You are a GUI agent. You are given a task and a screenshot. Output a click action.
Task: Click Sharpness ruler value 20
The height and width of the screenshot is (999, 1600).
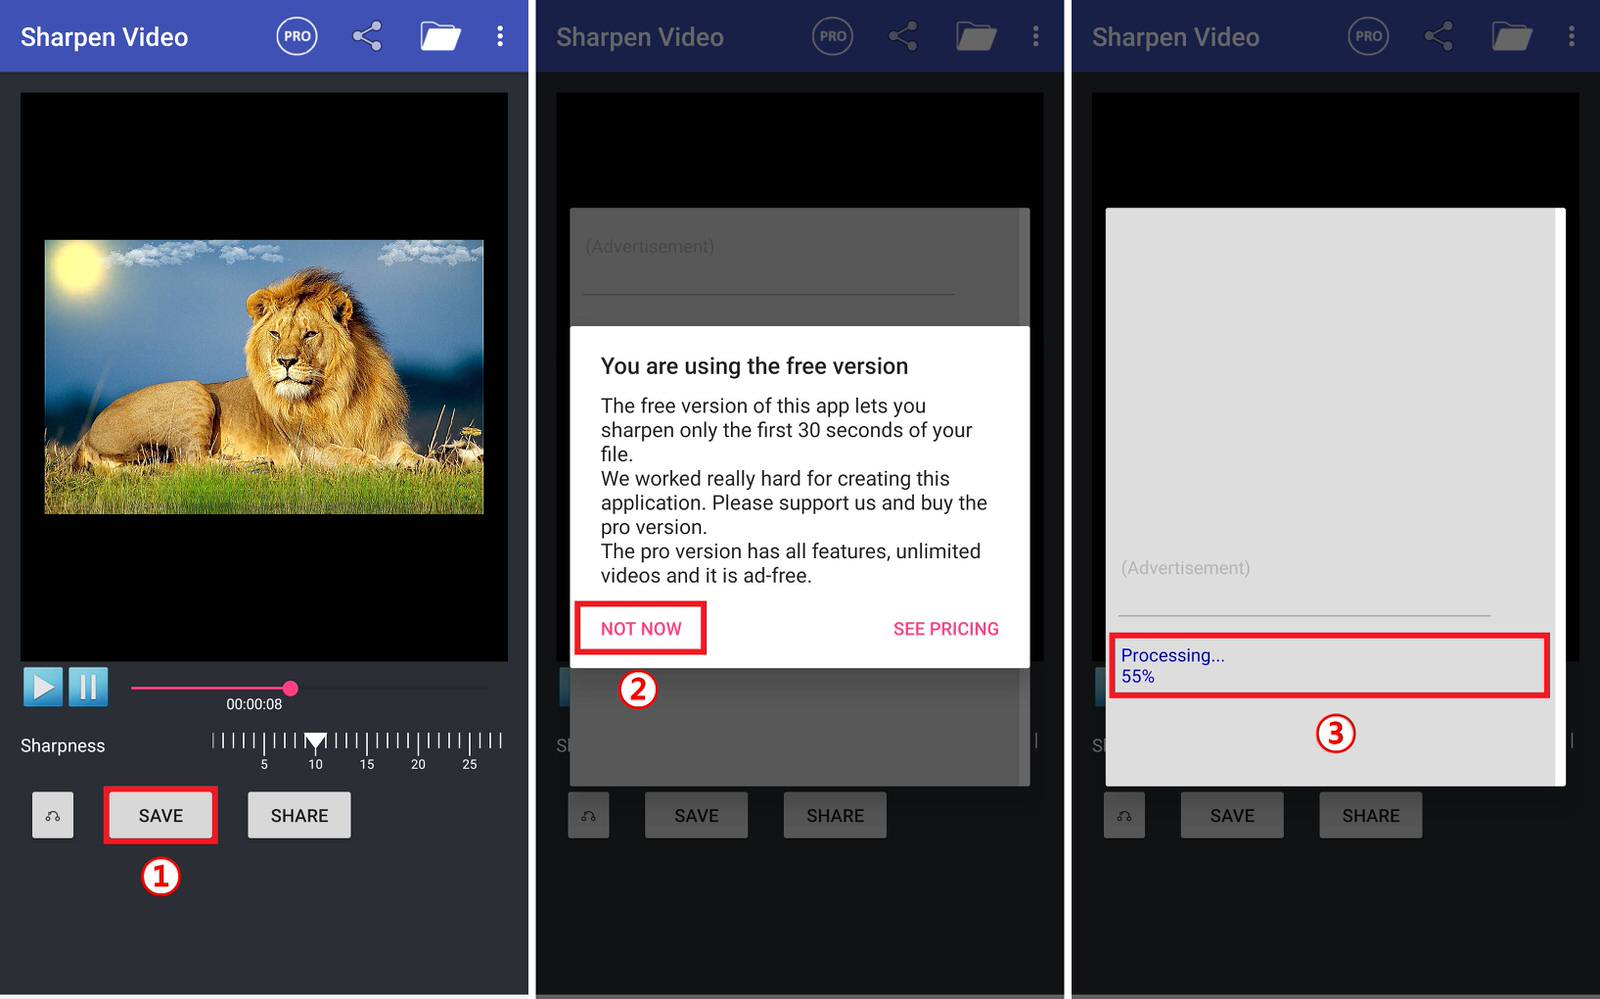point(418,764)
